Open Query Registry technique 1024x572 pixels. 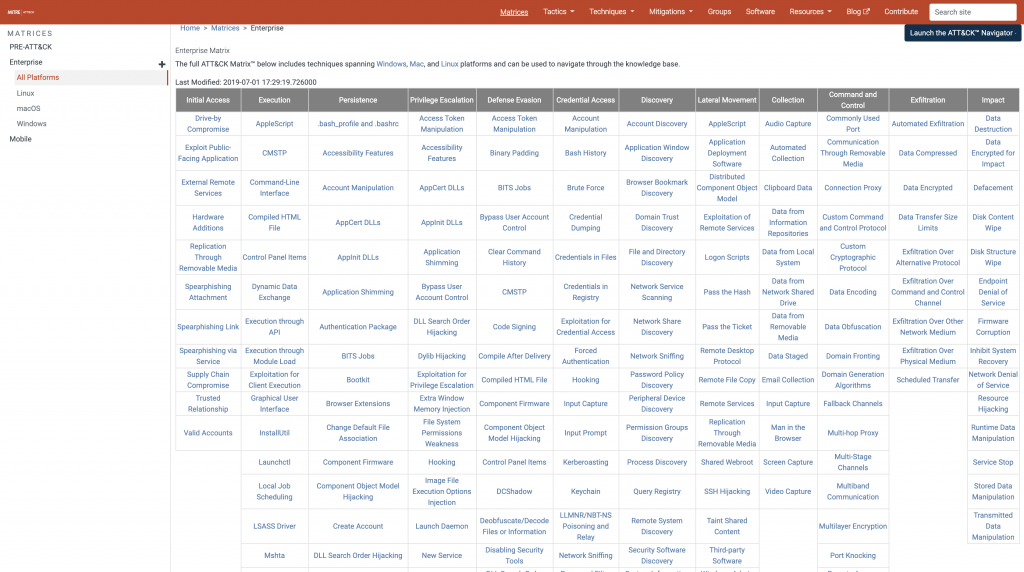[x=656, y=491]
